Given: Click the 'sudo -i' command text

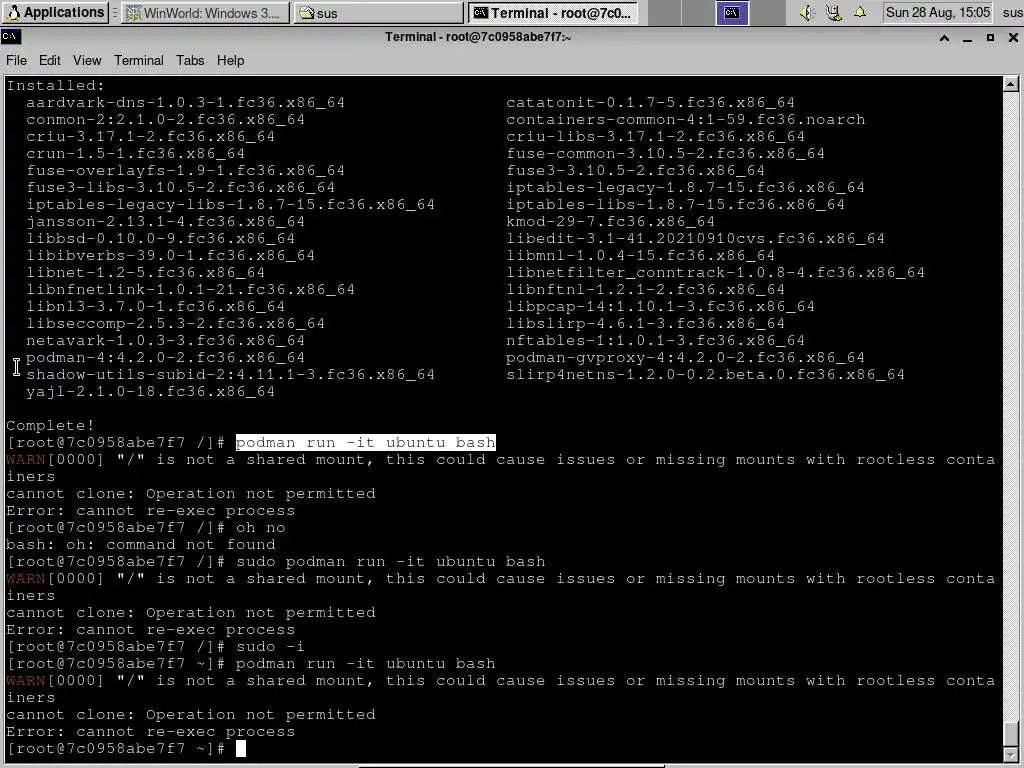Looking at the screenshot, I should [270, 647].
